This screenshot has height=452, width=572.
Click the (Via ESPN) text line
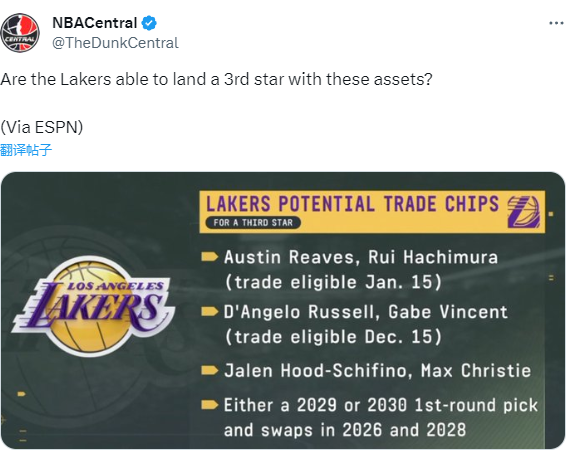(42, 127)
